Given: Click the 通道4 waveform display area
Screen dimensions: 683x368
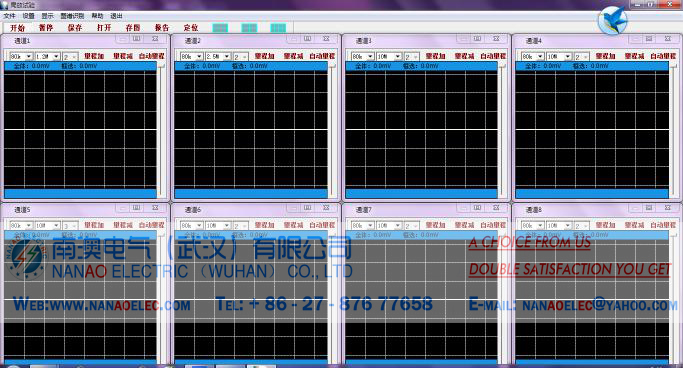Looking at the screenshot, I should 592,130.
